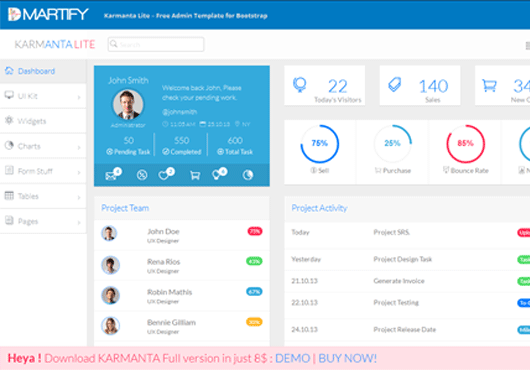Expand the Charts chevron
Image resolution: width=530 pixels, height=370 pixels.
(79, 147)
